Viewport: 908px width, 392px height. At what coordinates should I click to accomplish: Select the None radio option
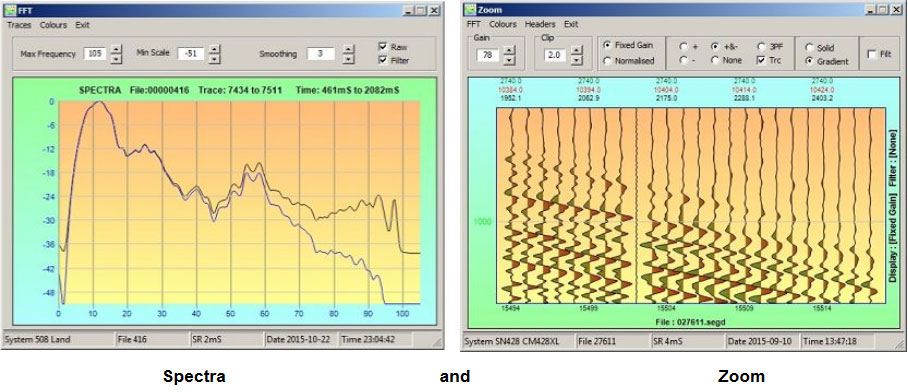pos(715,60)
